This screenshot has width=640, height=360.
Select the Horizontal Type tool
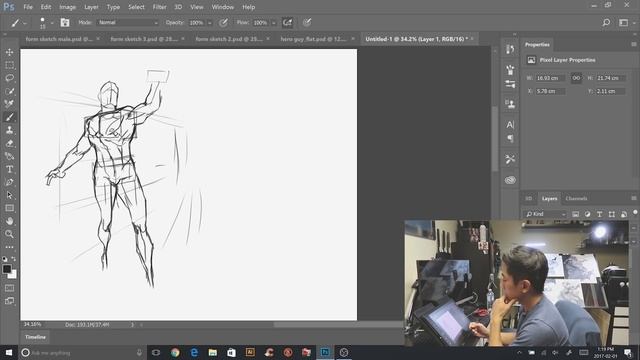pos(9,169)
